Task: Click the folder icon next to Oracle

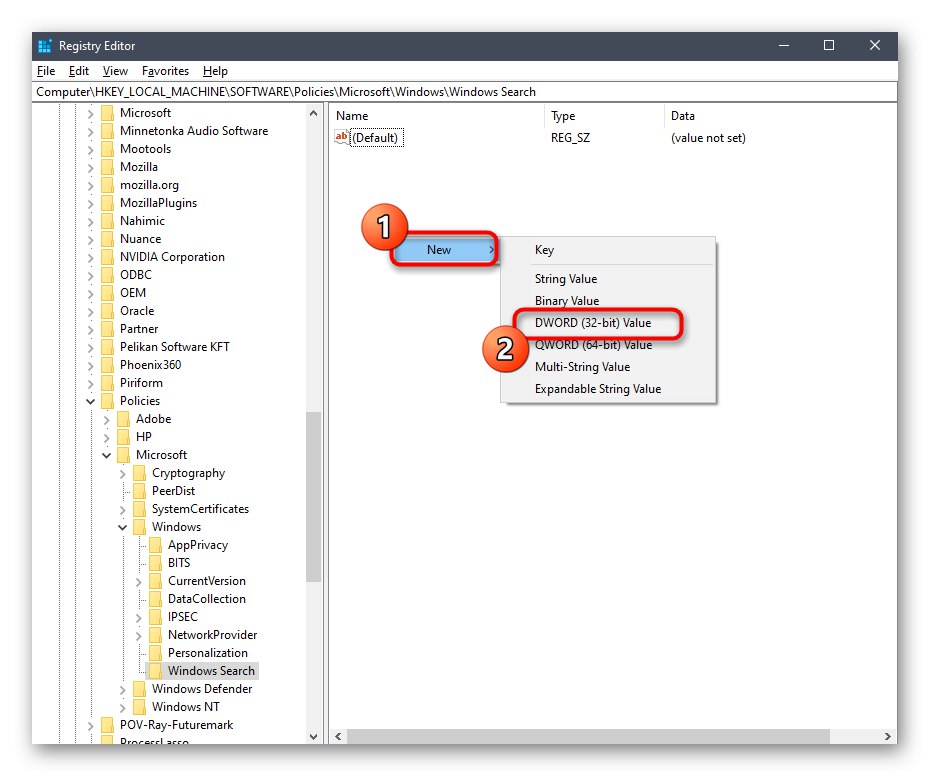Action: pyautogui.click(x=107, y=311)
